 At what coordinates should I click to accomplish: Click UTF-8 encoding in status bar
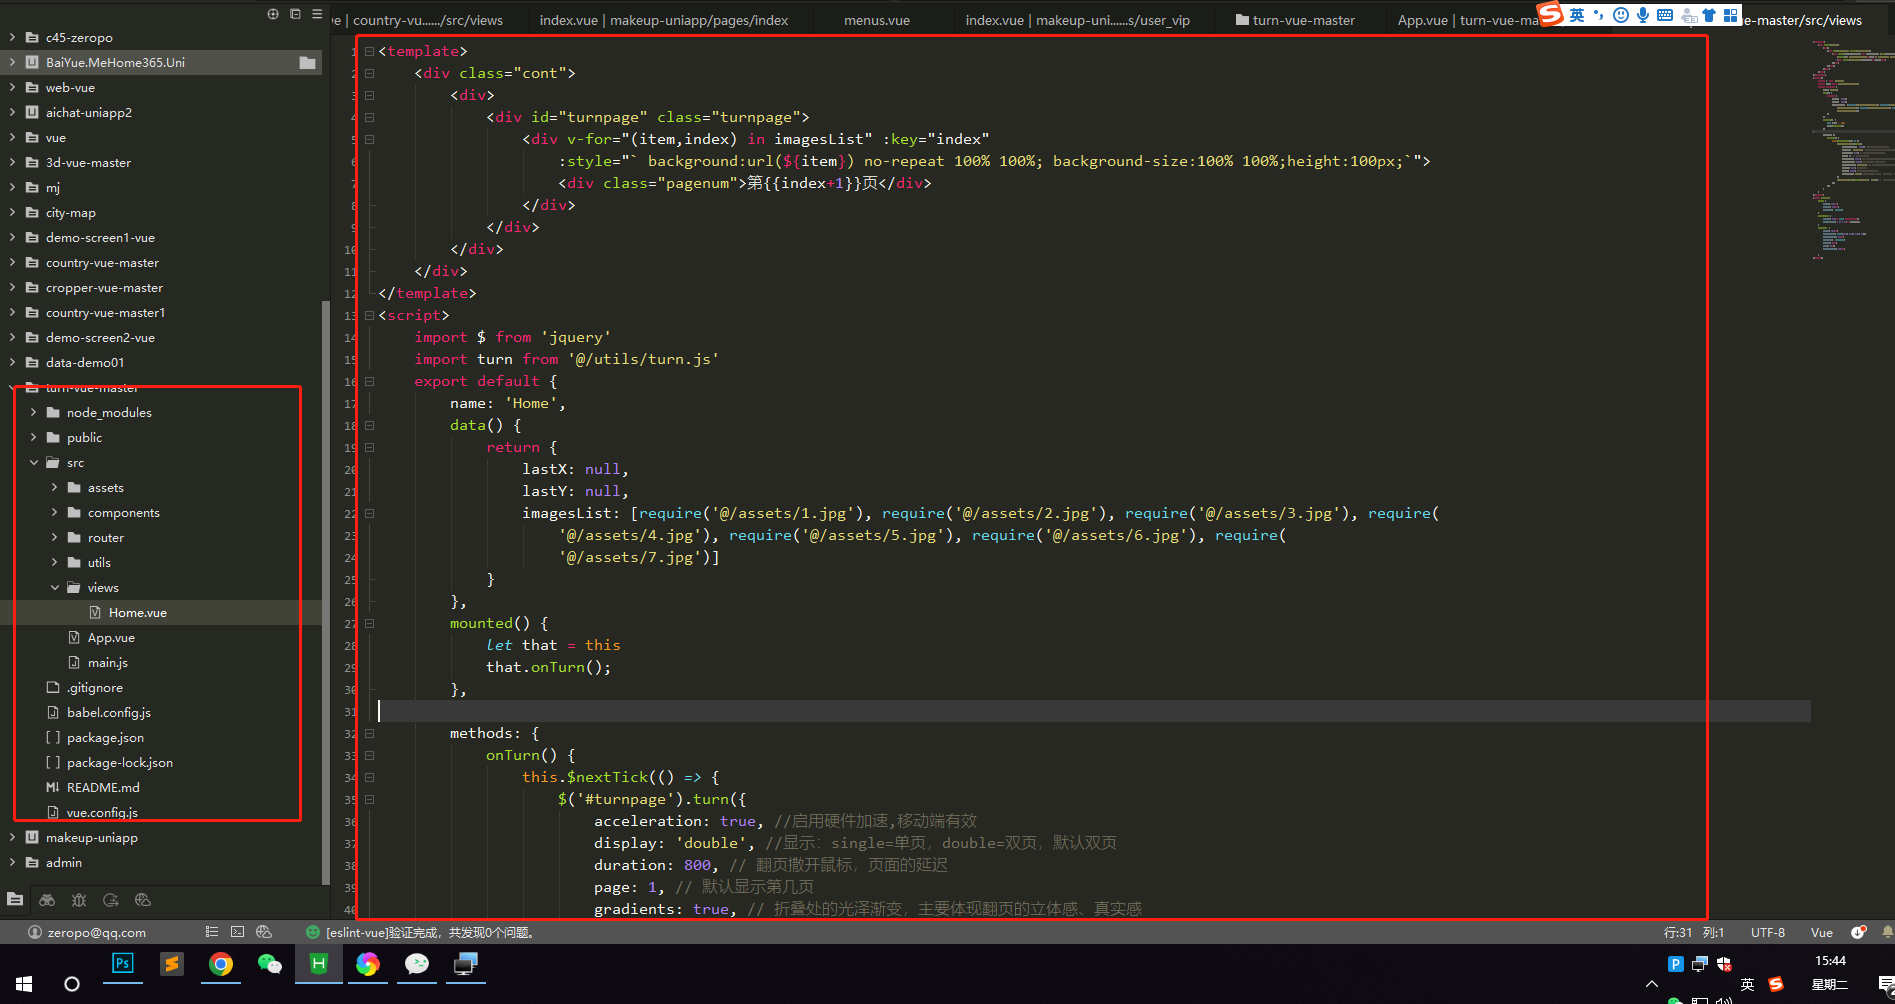tap(1768, 932)
